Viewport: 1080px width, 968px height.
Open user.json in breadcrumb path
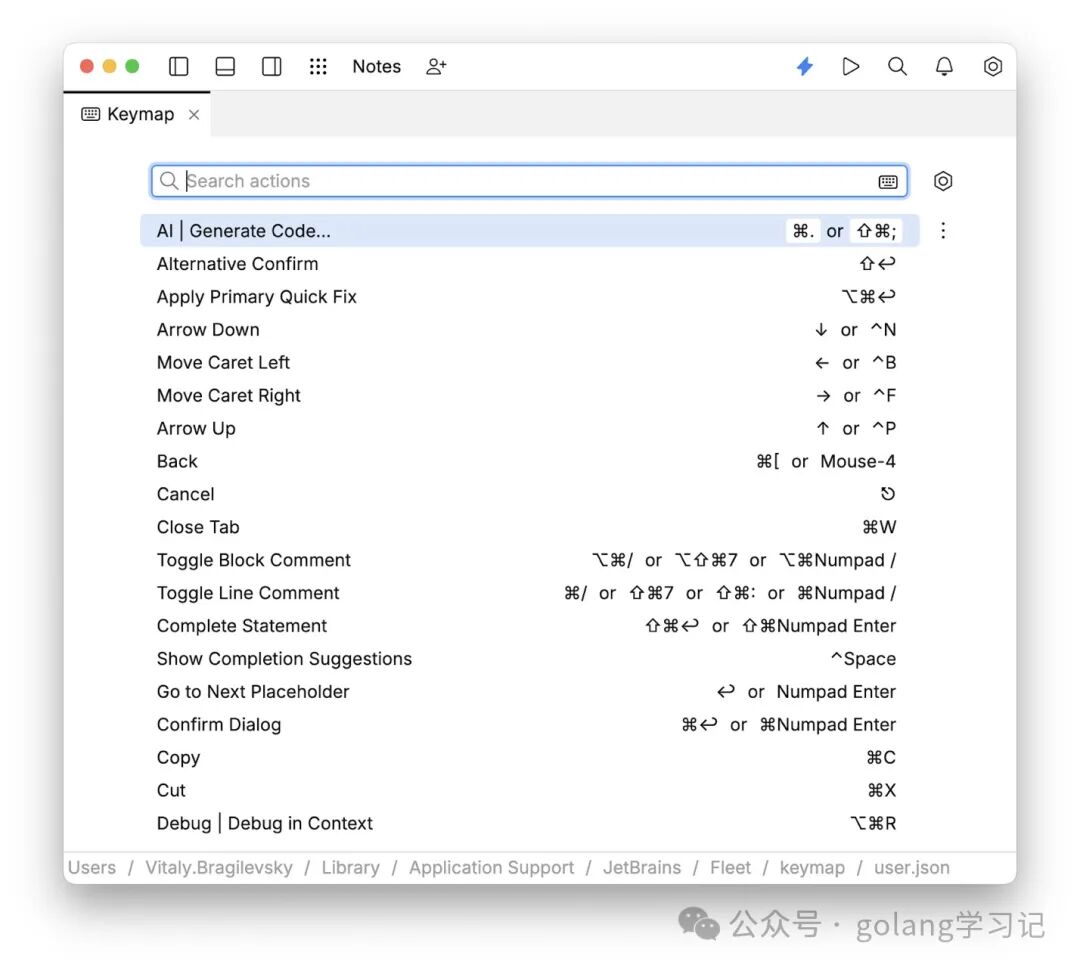click(911, 867)
